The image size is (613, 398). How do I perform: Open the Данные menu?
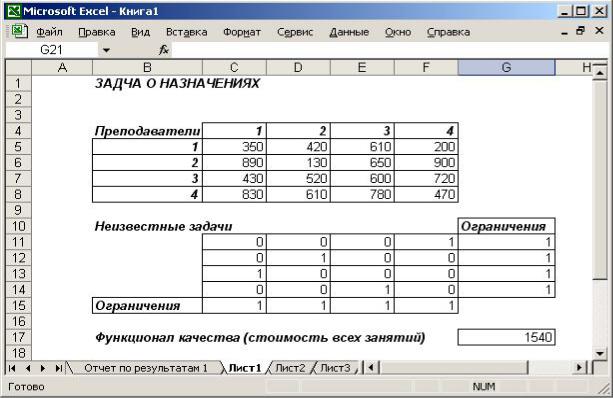pos(349,32)
